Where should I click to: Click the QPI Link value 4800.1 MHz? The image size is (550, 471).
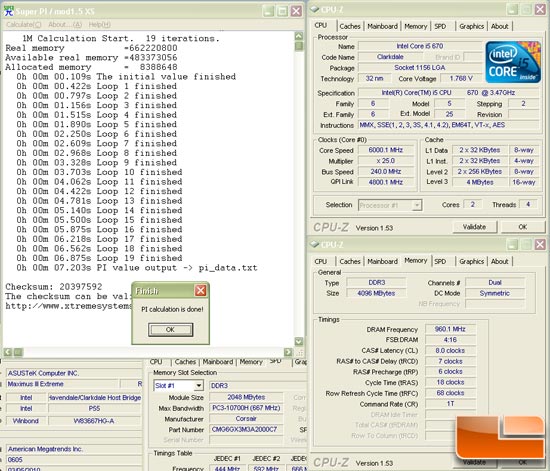(x=386, y=182)
